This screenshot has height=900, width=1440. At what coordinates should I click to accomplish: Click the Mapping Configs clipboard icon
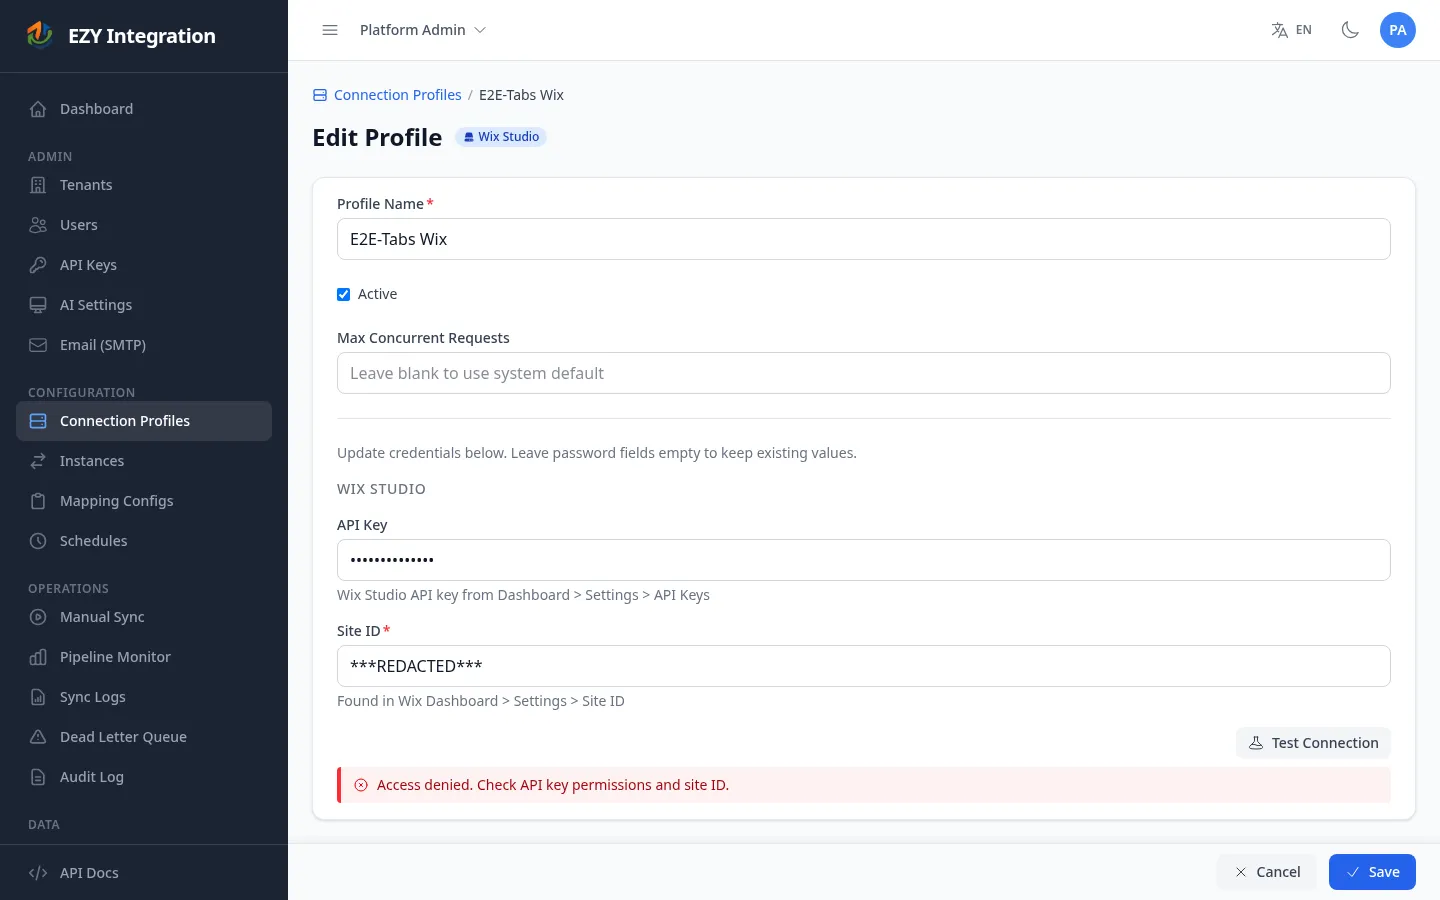click(38, 501)
